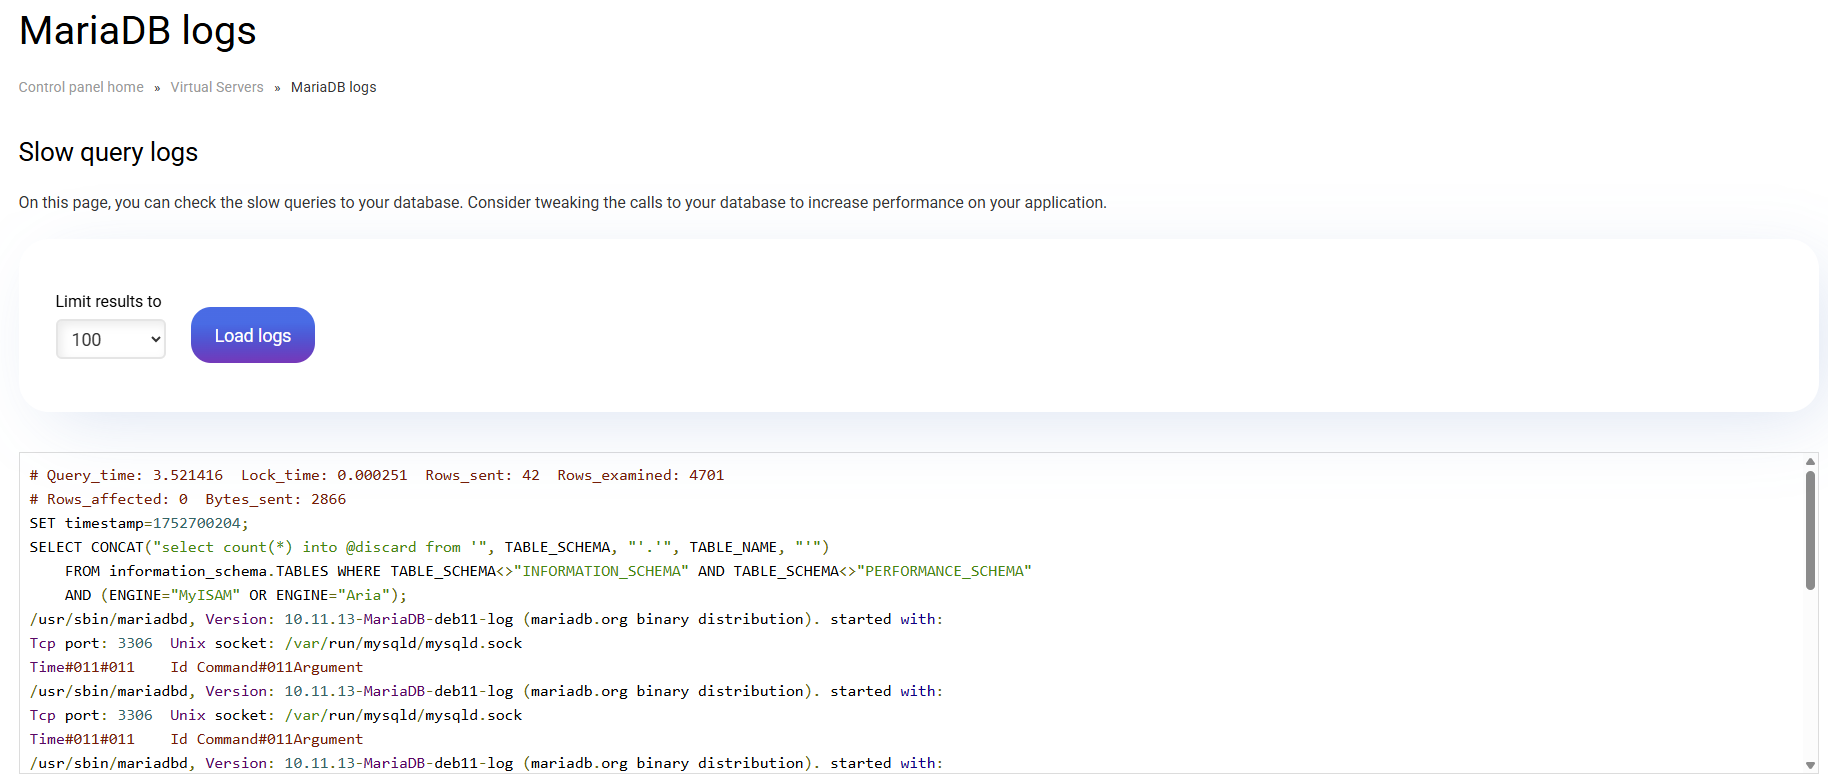Go to Virtual Servers breadcrumb link

click(x=217, y=87)
